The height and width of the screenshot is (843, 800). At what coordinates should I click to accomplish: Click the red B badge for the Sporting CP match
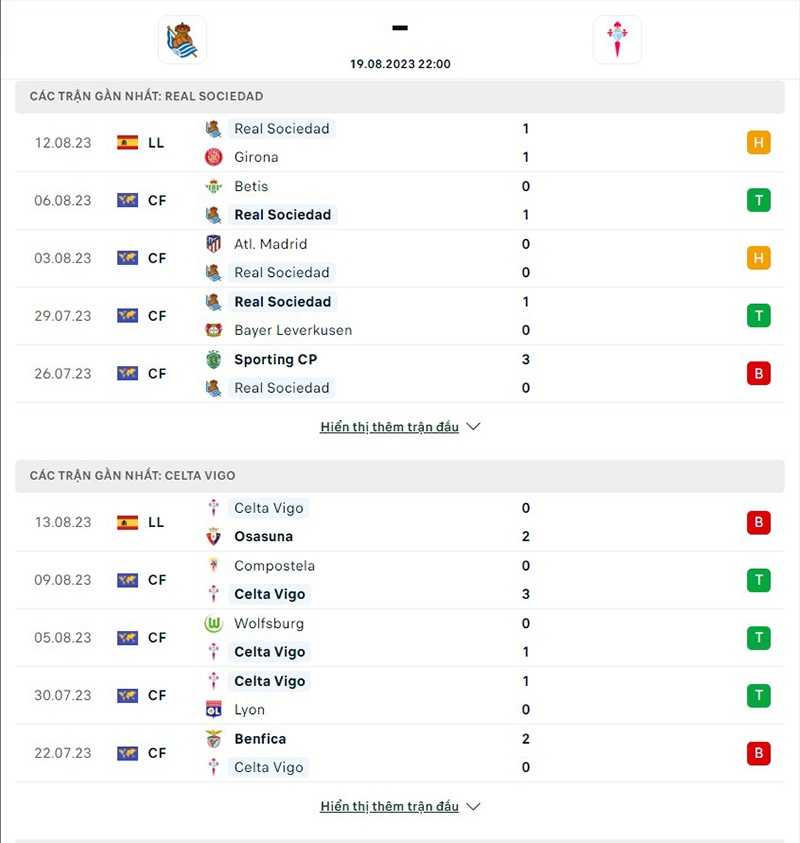pyautogui.click(x=758, y=374)
